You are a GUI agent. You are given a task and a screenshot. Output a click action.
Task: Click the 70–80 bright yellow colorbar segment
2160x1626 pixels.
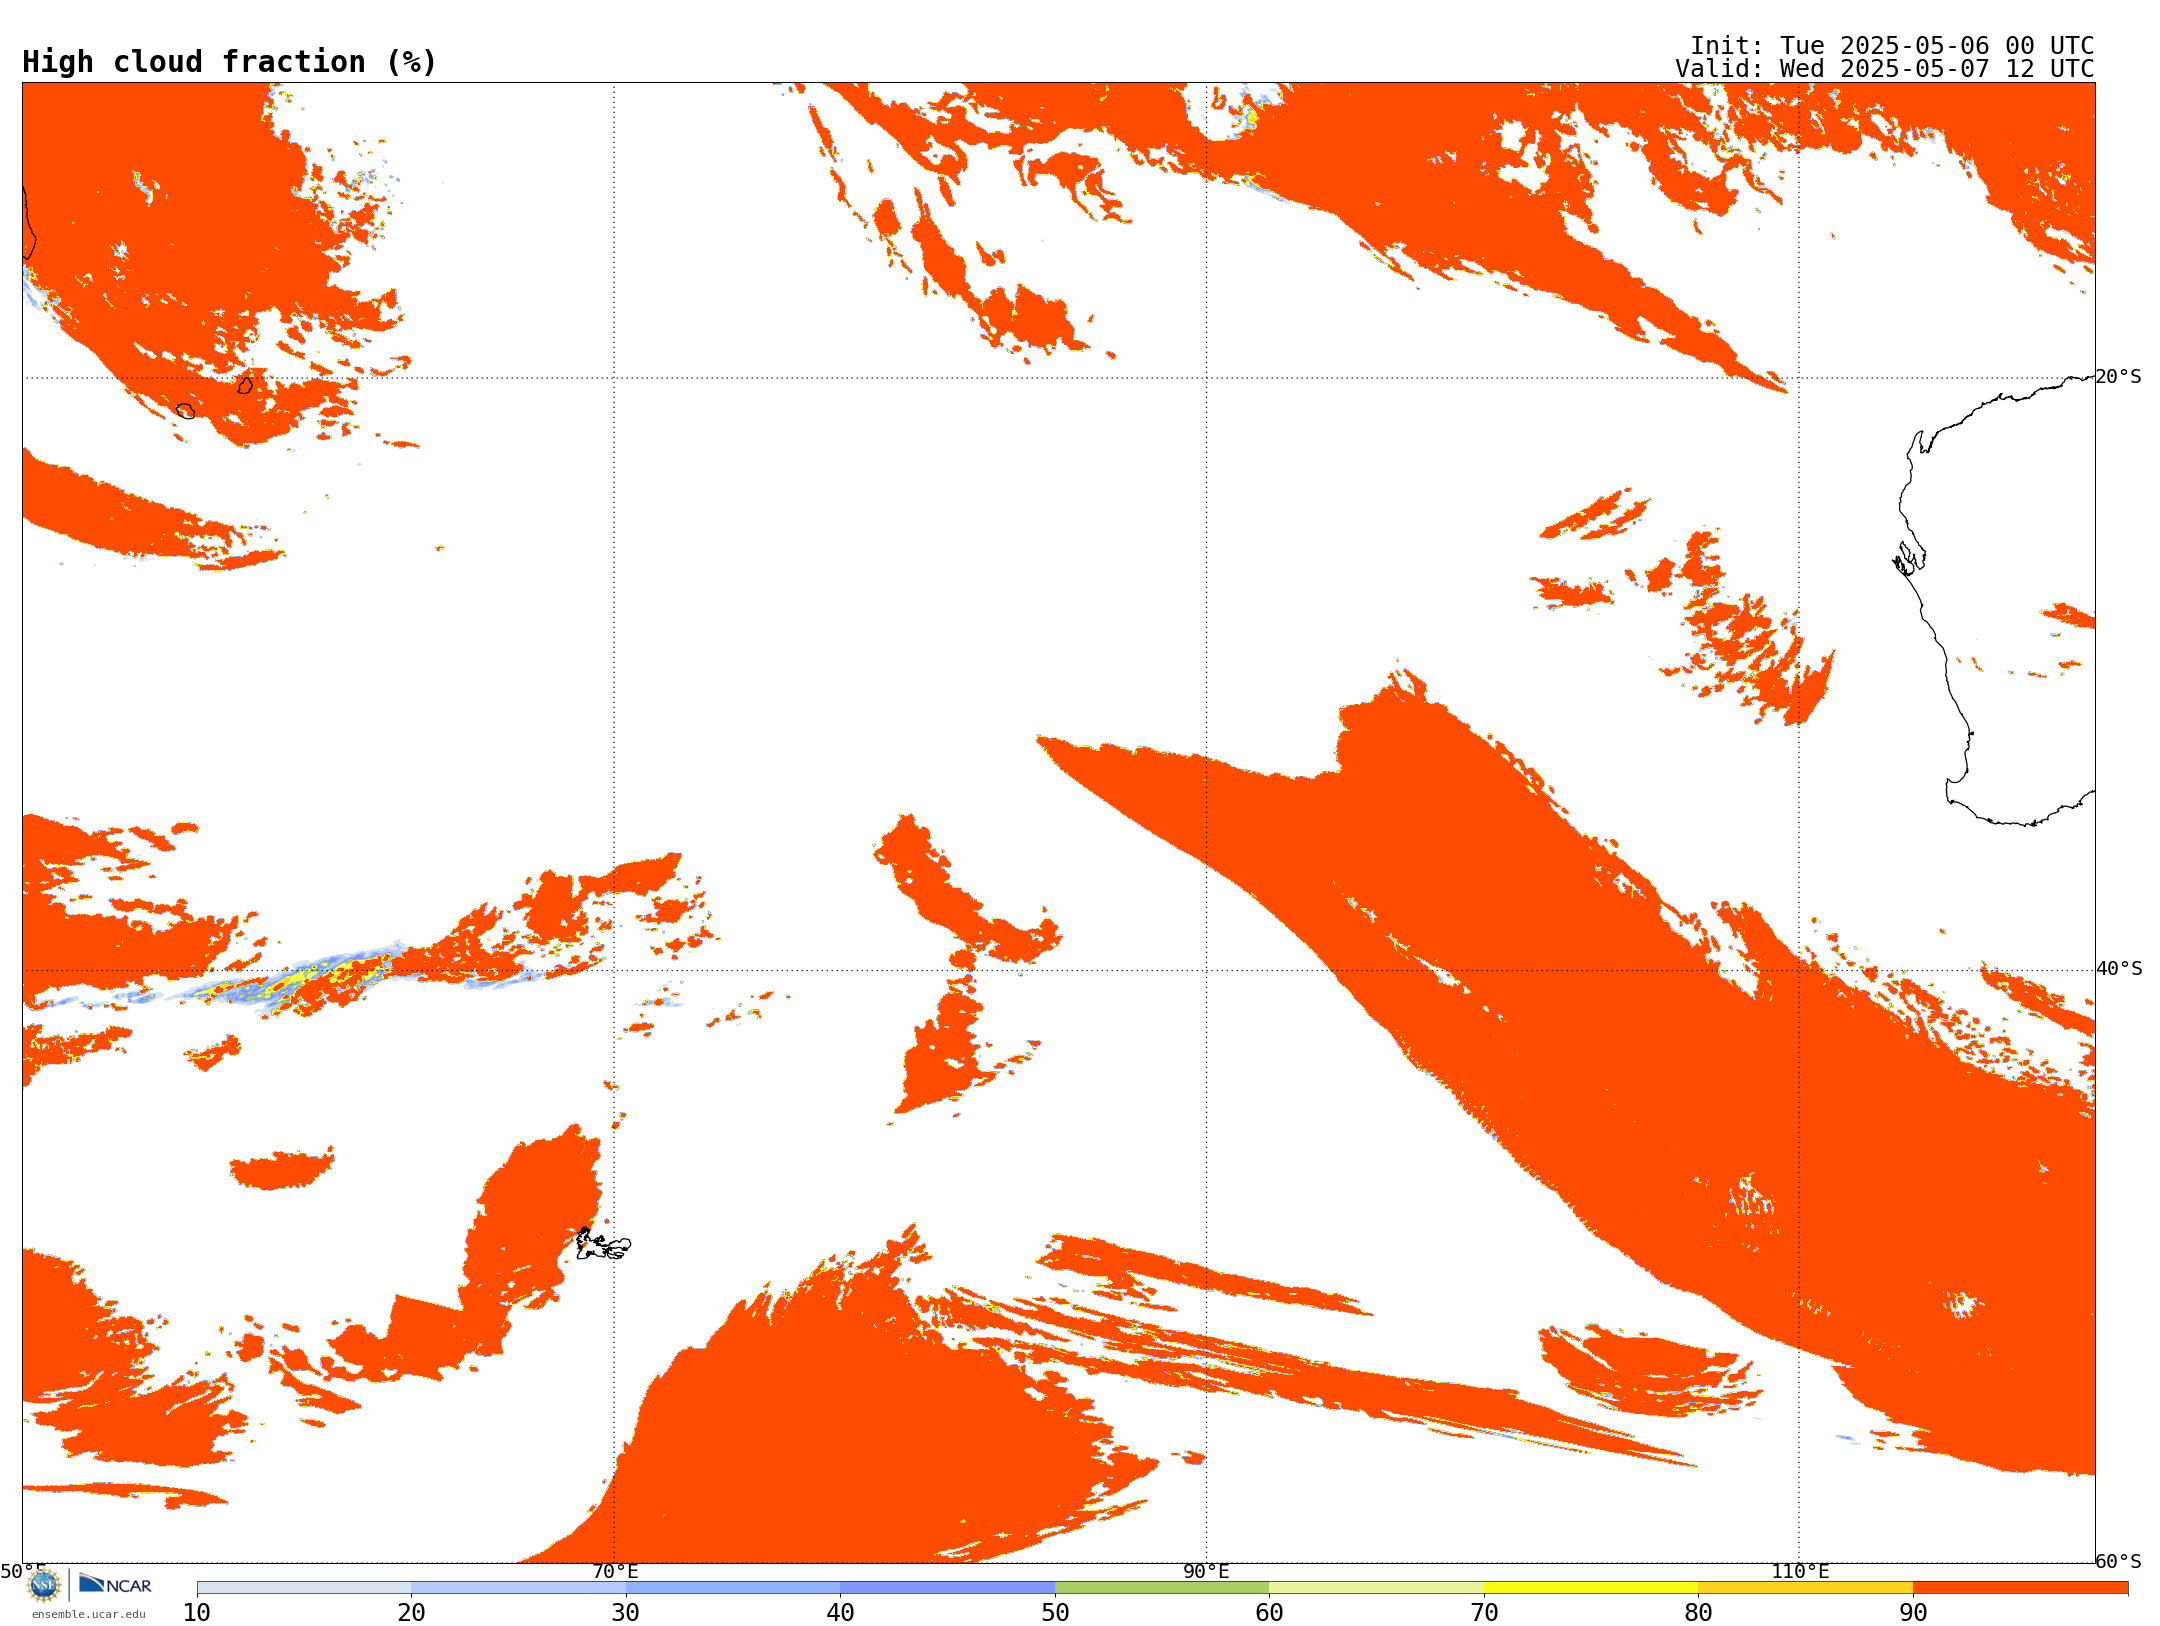click(x=1591, y=1588)
